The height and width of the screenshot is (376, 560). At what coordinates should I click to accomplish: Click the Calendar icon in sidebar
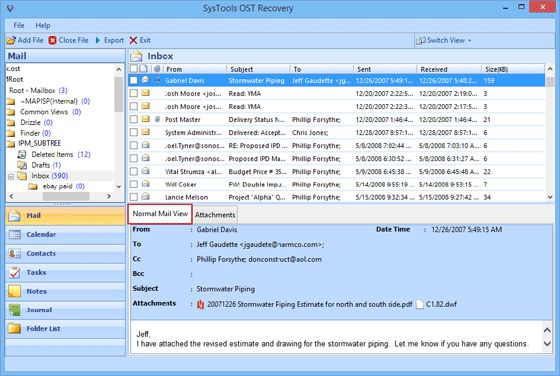[14, 235]
